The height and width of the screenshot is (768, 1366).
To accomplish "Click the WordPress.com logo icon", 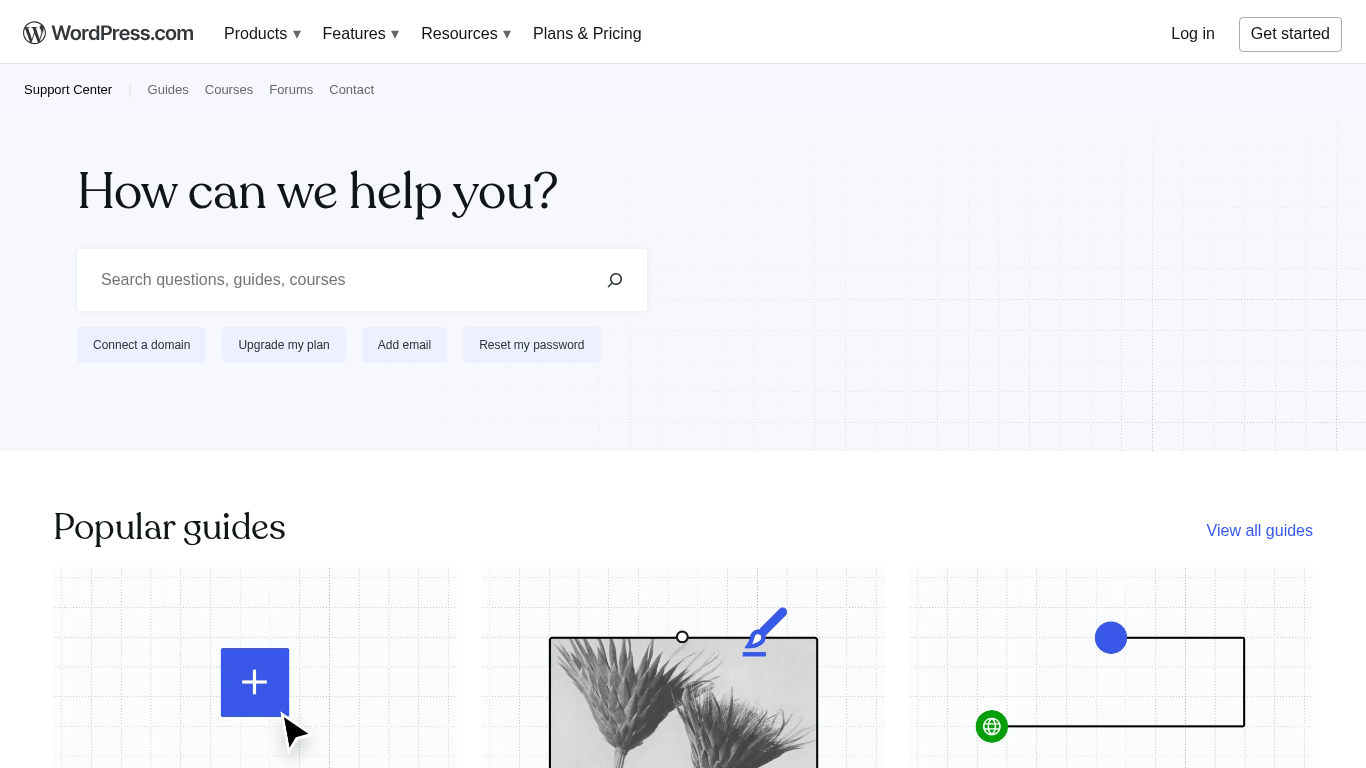I will [34, 33].
